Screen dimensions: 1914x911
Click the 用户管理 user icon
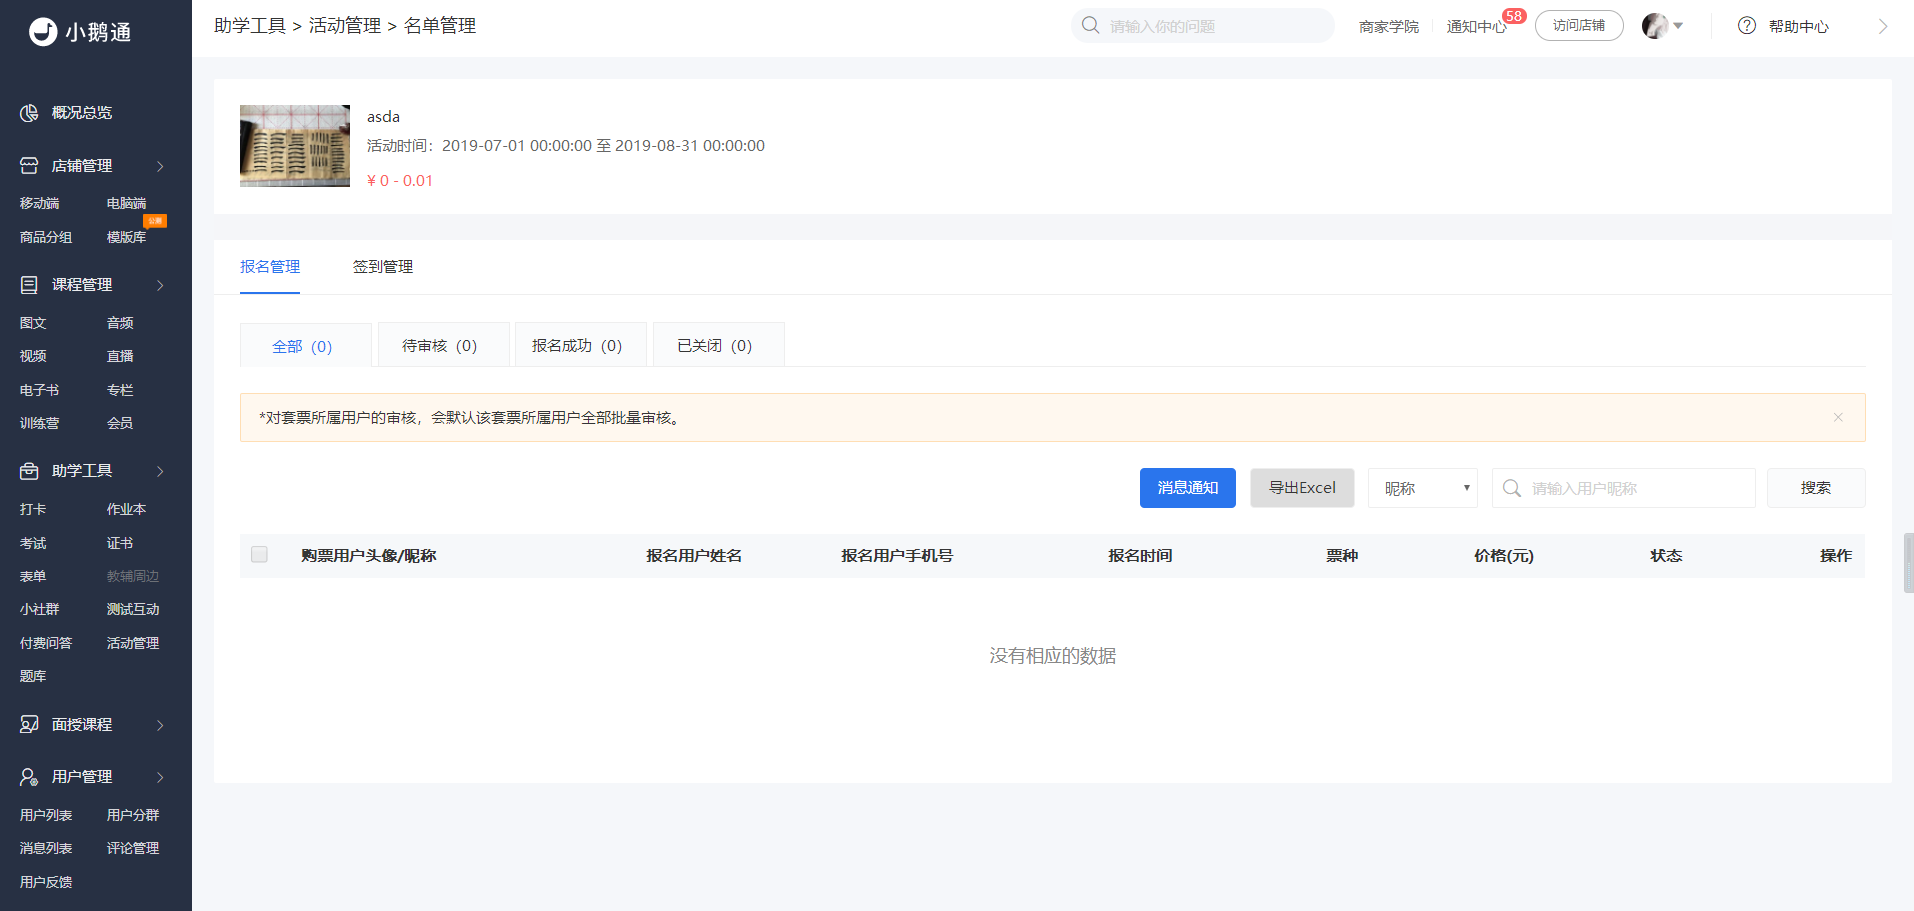pos(29,777)
